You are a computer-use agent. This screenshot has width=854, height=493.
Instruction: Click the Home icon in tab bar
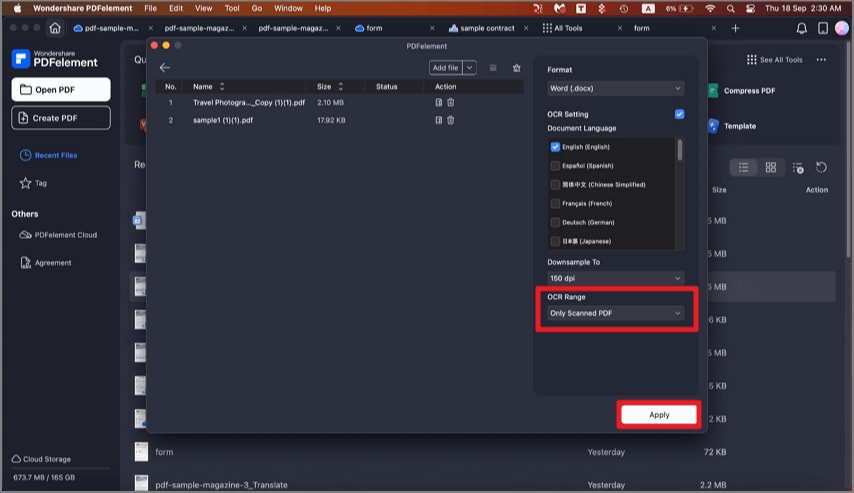tap(55, 28)
